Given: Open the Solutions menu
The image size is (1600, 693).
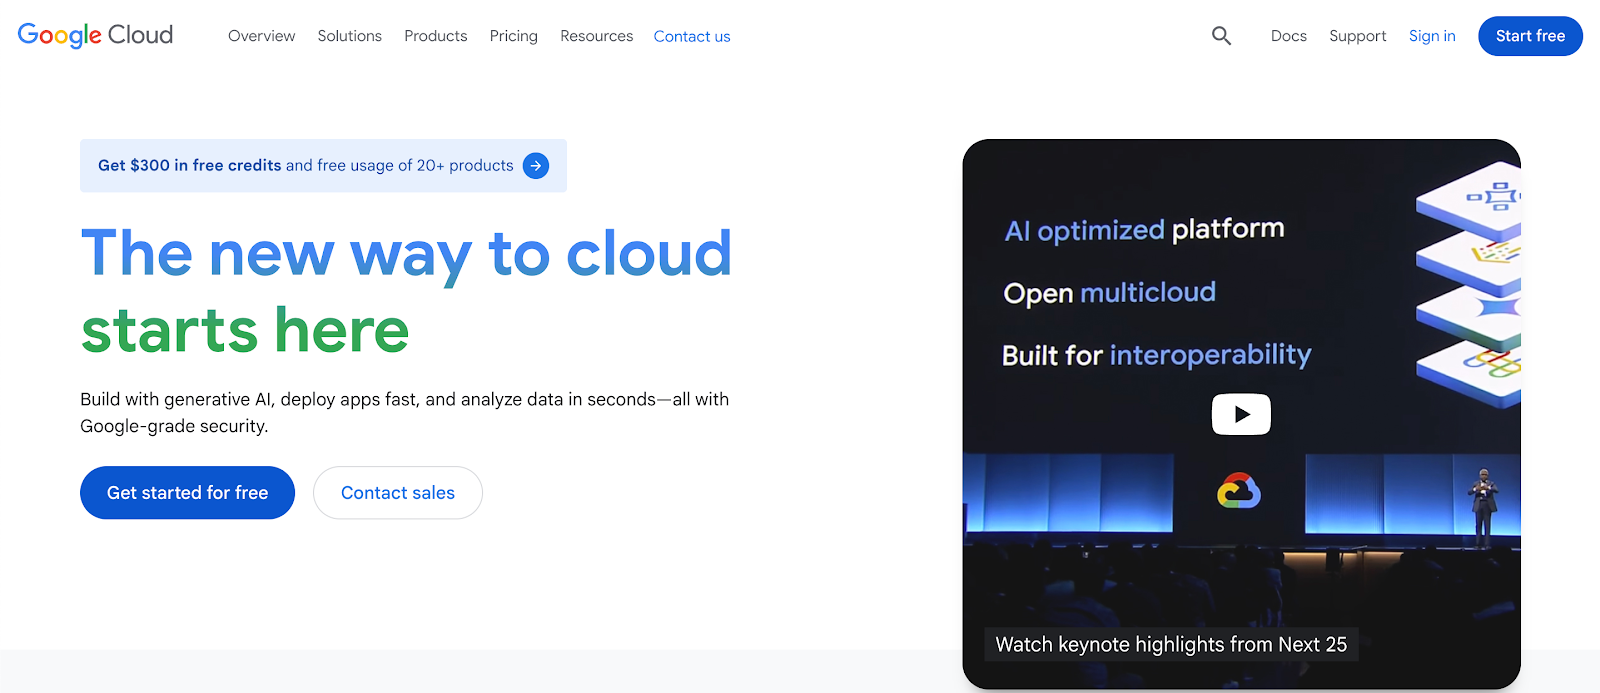Looking at the screenshot, I should pos(350,36).
